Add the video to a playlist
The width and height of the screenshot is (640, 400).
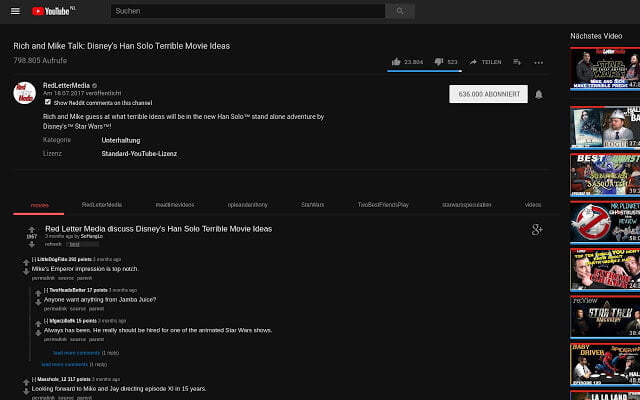[x=517, y=62]
